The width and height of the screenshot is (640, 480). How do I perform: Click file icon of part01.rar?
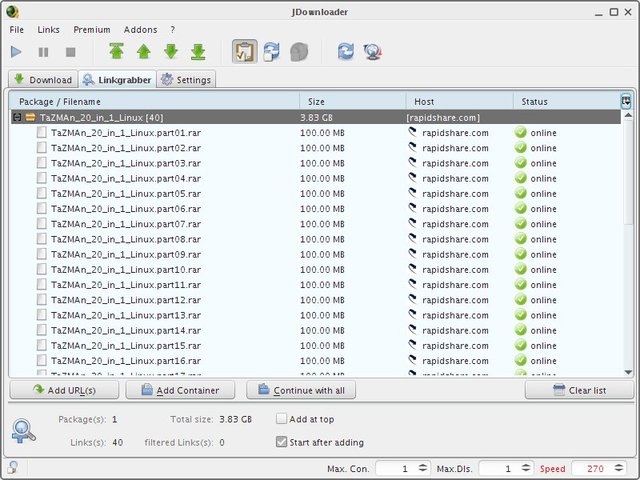(41, 133)
